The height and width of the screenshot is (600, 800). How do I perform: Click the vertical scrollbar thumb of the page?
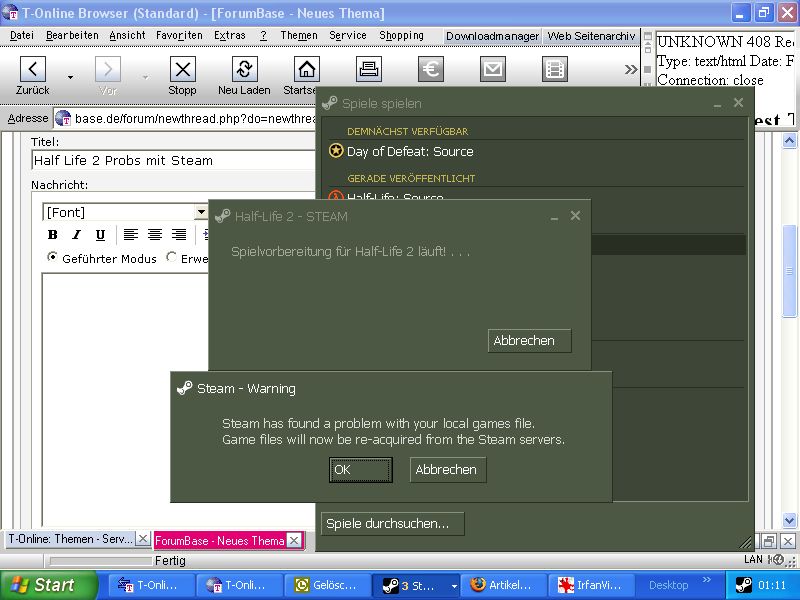click(789, 271)
